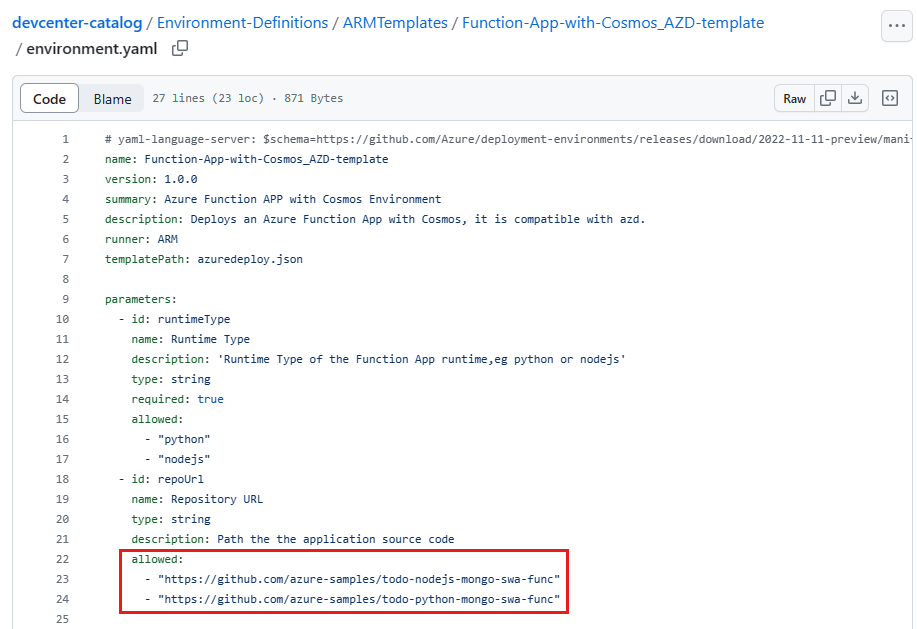Select line 23 inside the highlighted box
The height and width of the screenshot is (629, 917).
tap(62, 579)
